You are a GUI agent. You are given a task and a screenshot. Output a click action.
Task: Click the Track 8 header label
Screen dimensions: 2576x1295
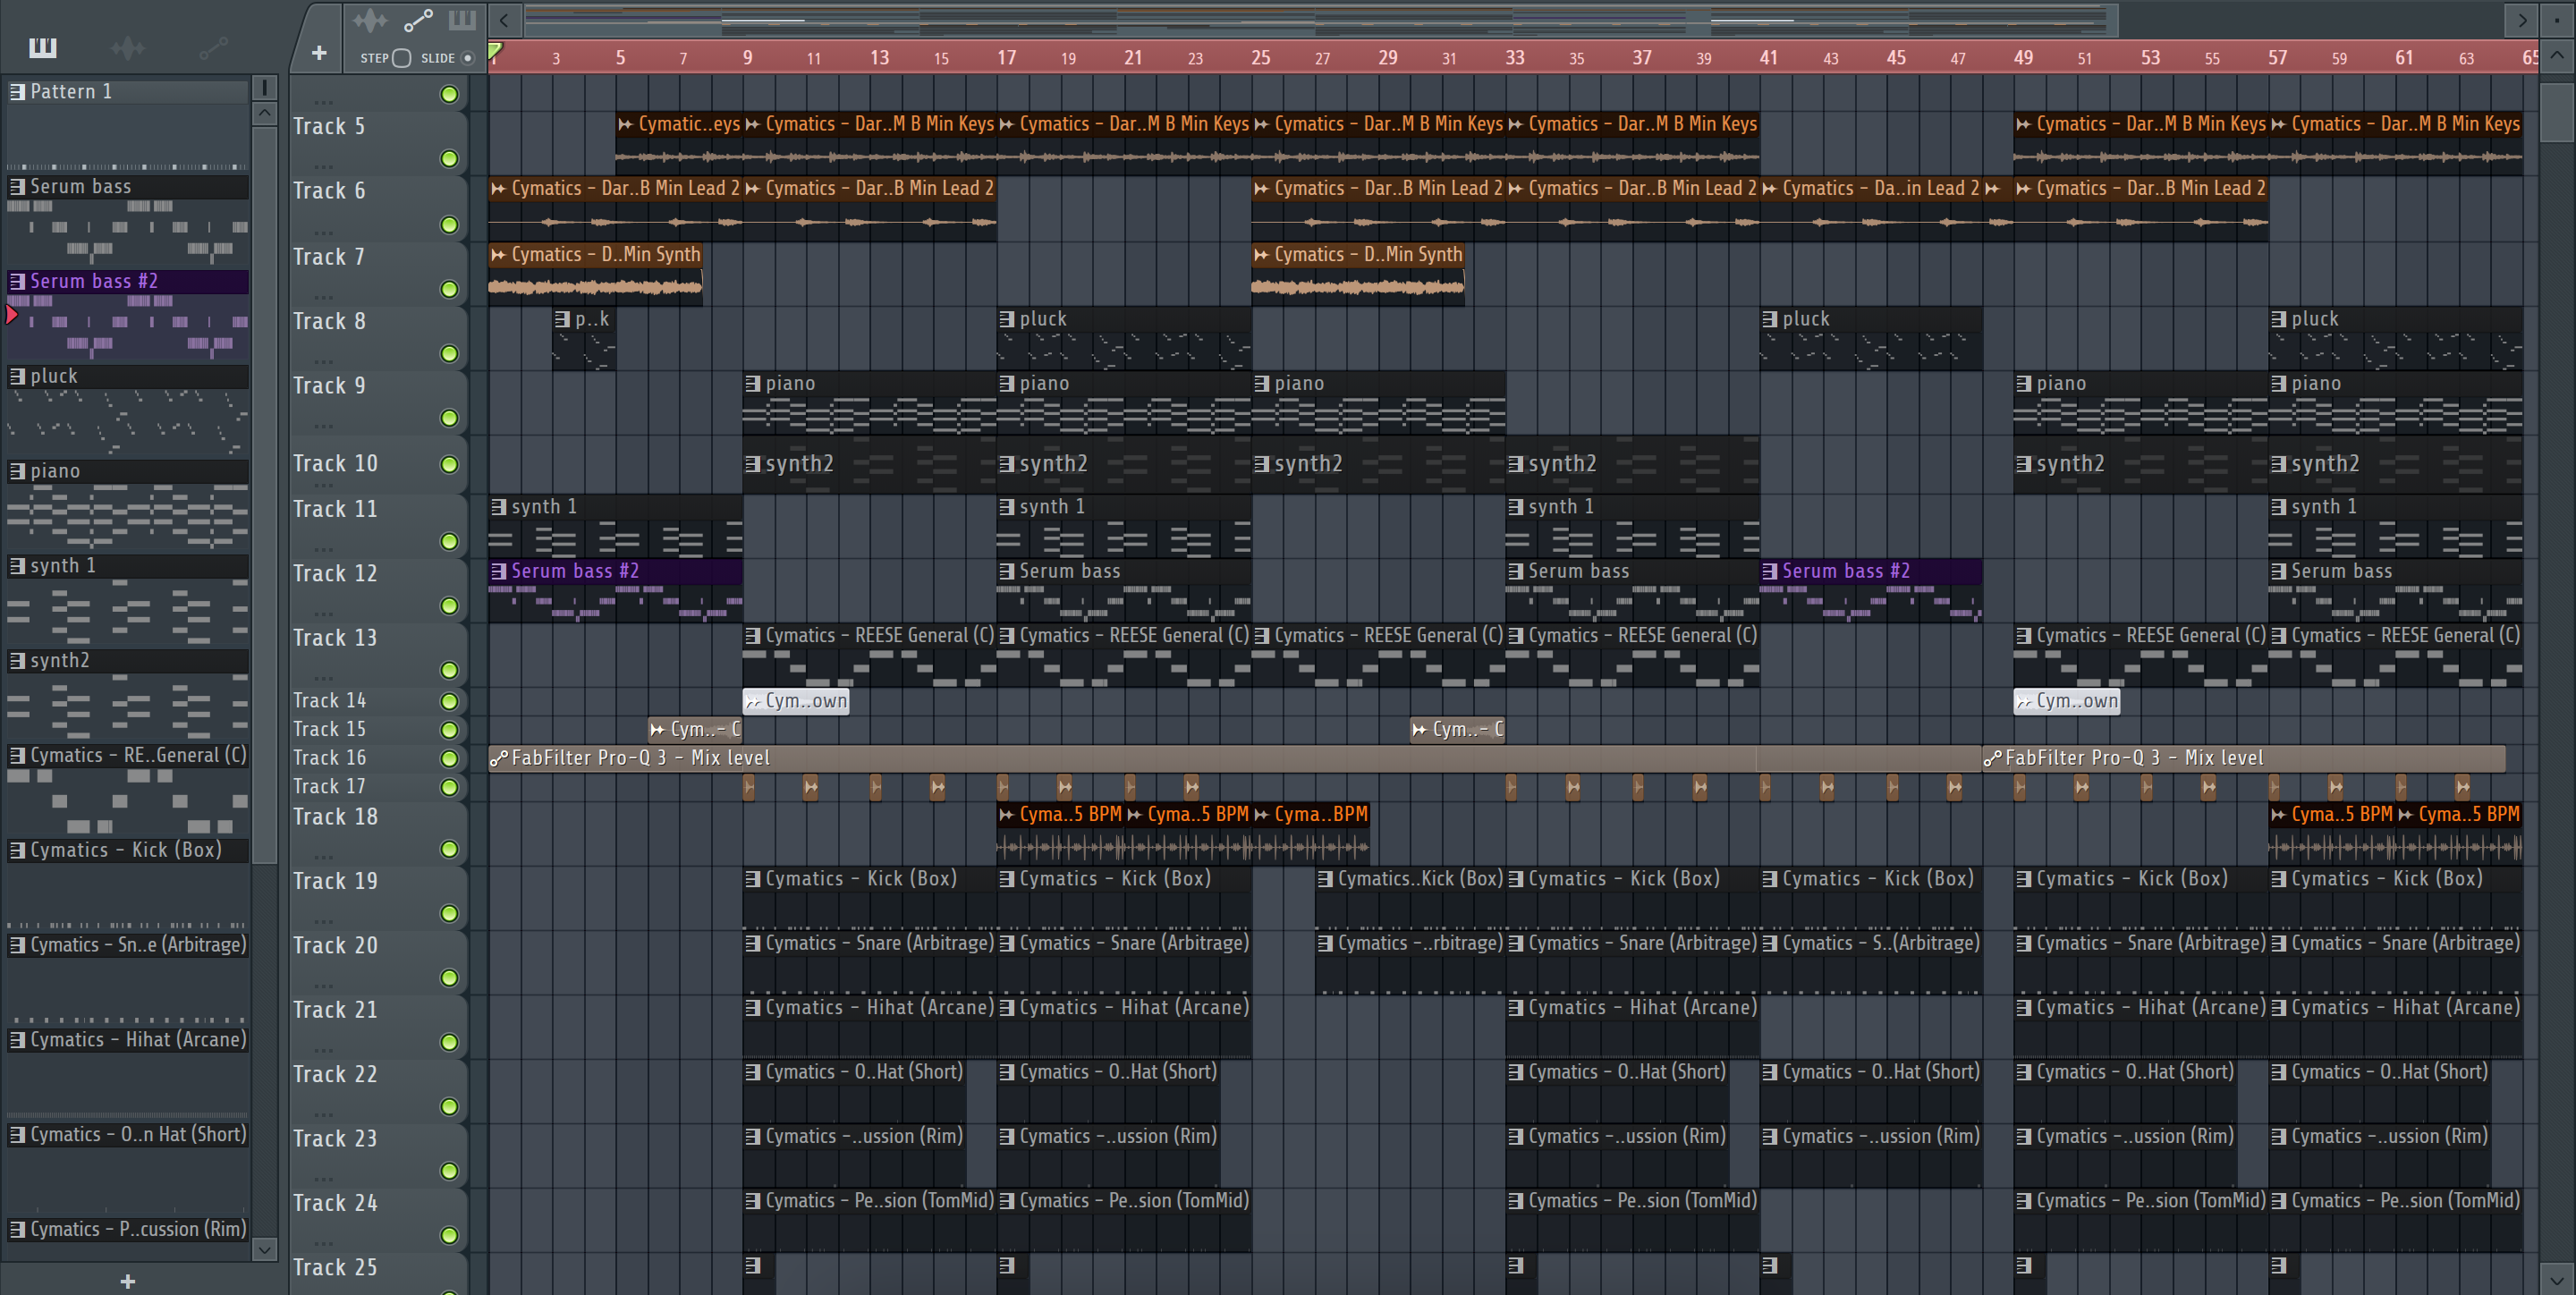point(329,321)
